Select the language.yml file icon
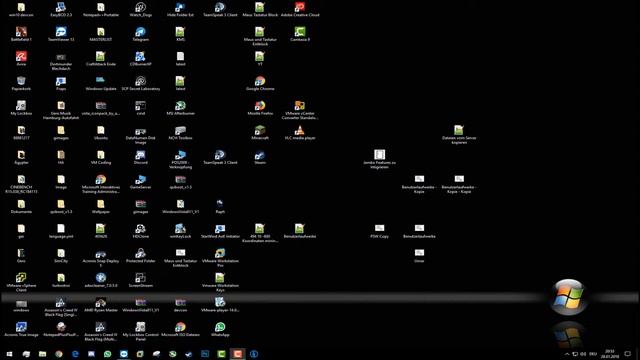The height and width of the screenshot is (360, 640). coord(61,231)
